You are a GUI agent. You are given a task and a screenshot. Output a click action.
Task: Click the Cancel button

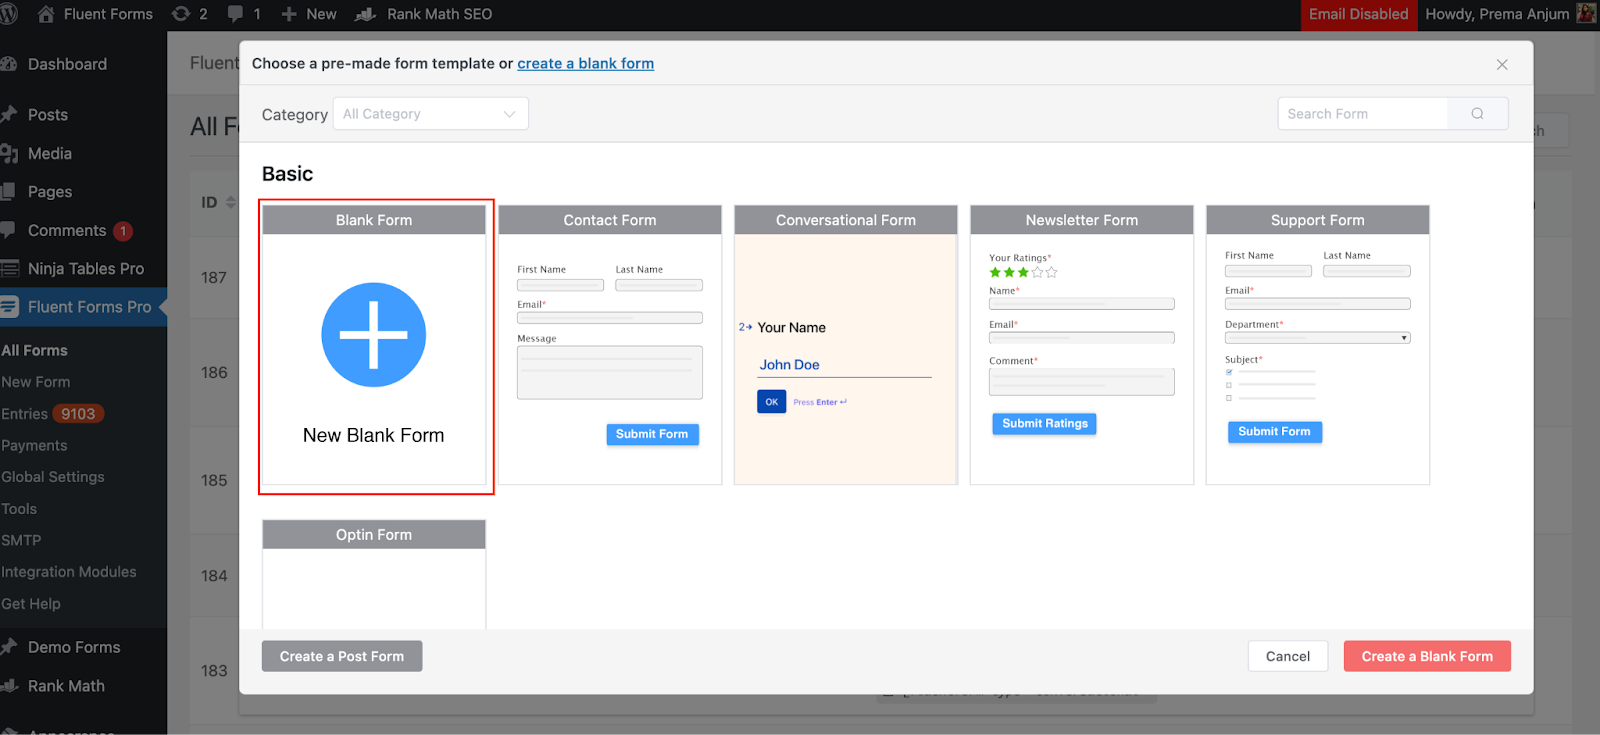click(x=1288, y=656)
